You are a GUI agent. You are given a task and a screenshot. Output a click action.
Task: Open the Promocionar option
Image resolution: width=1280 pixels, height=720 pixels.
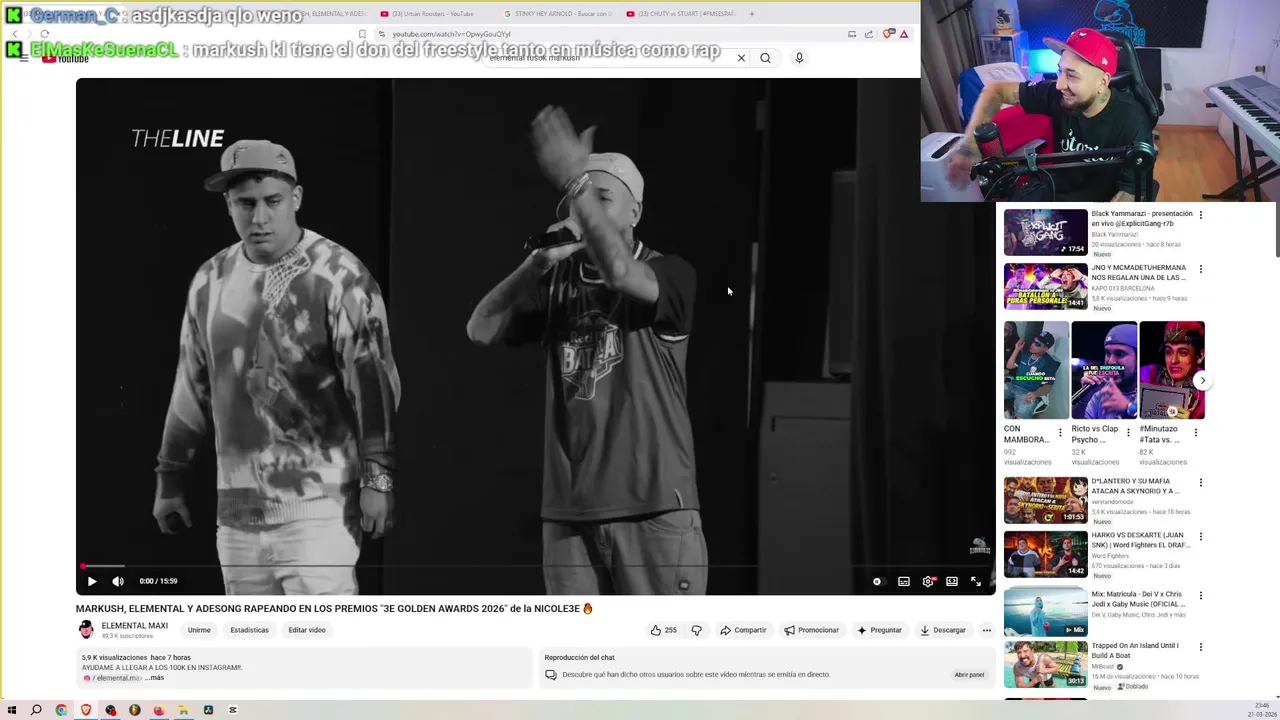pos(811,630)
